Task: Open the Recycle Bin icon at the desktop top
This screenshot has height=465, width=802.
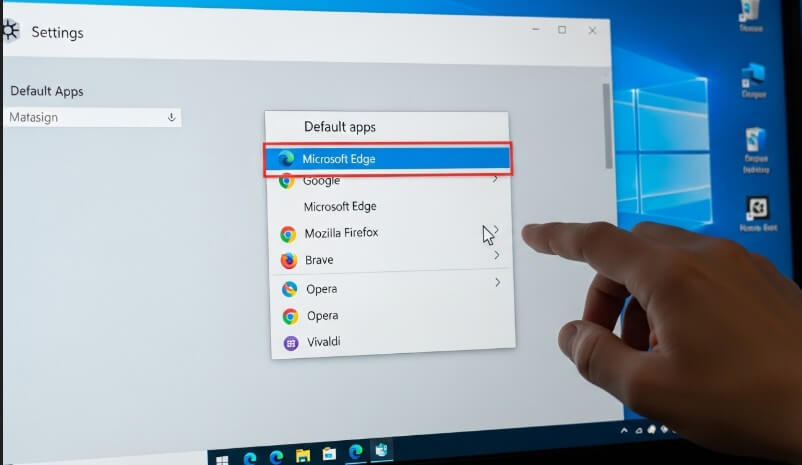Action: pos(750,11)
